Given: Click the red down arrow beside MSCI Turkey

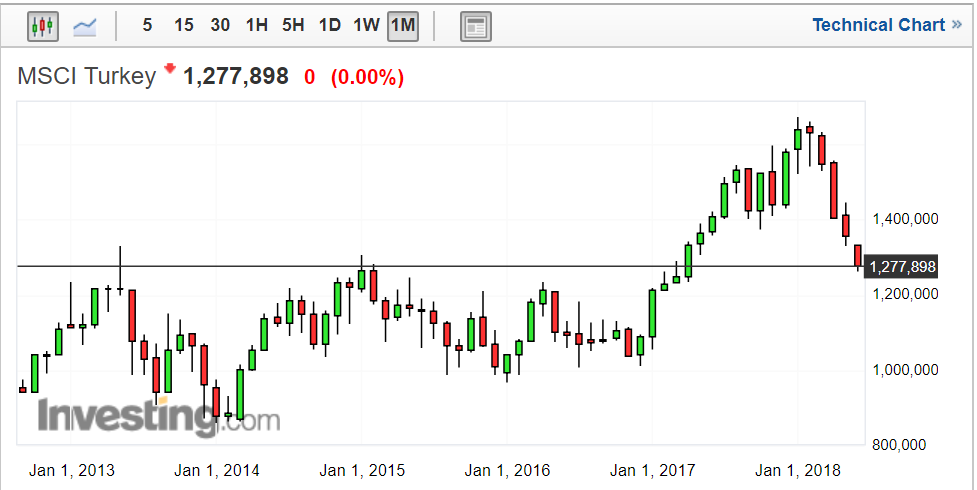Looking at the screenshot, I should [170, 69].
